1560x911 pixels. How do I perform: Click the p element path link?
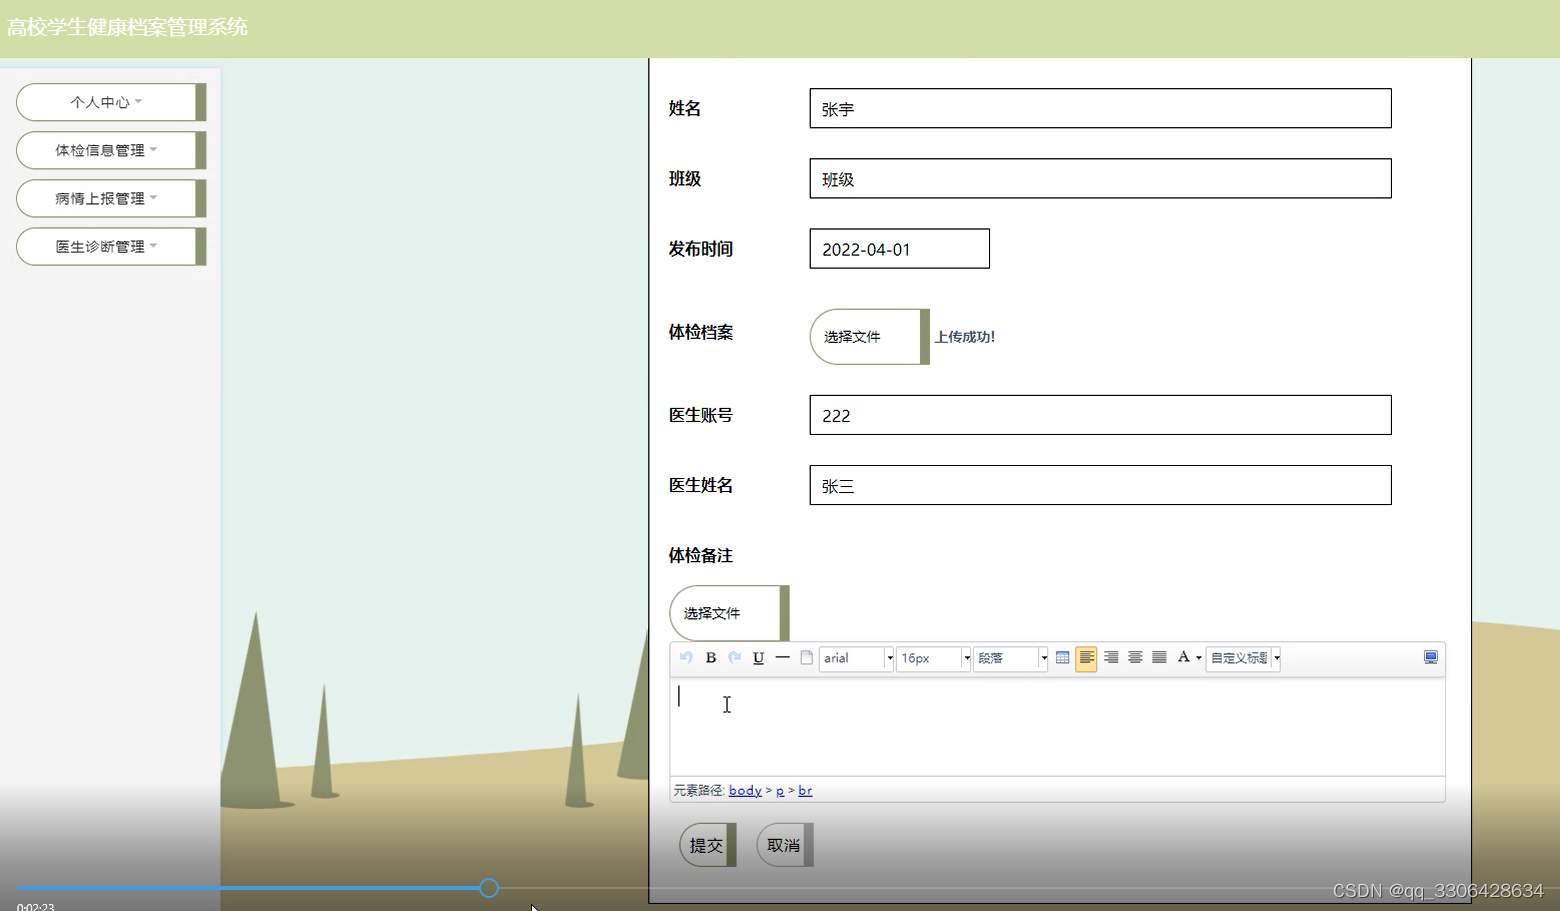[x=780, y=790]
